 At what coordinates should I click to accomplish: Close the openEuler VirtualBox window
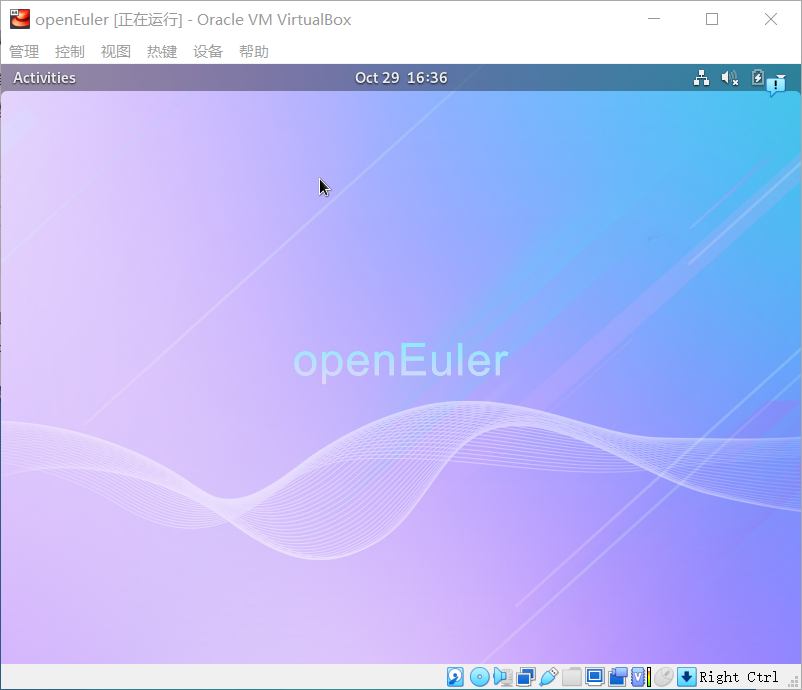pyautogui.click(x=771, y=19)
